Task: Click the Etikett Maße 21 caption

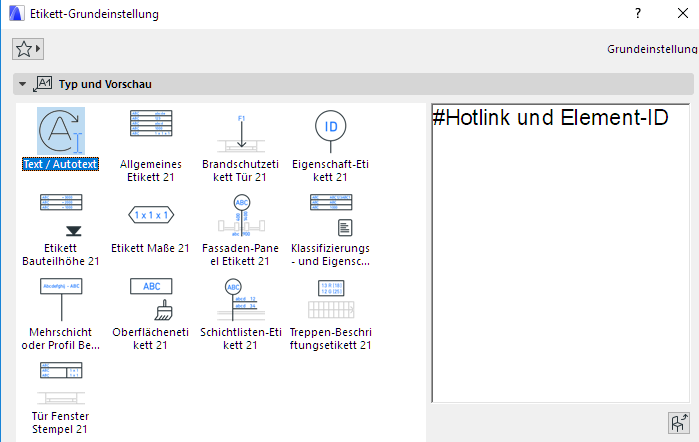Action: coord(150,248)
